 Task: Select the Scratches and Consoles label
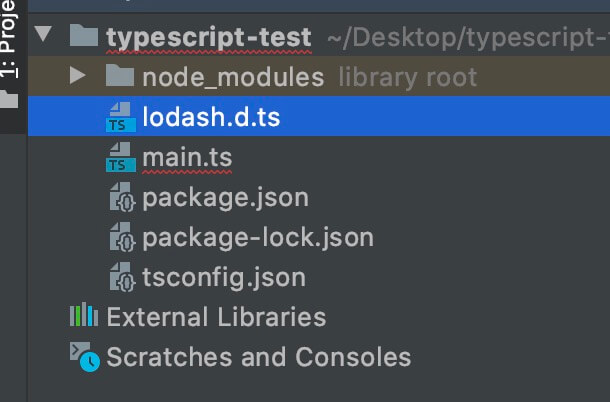click(258, 356)
